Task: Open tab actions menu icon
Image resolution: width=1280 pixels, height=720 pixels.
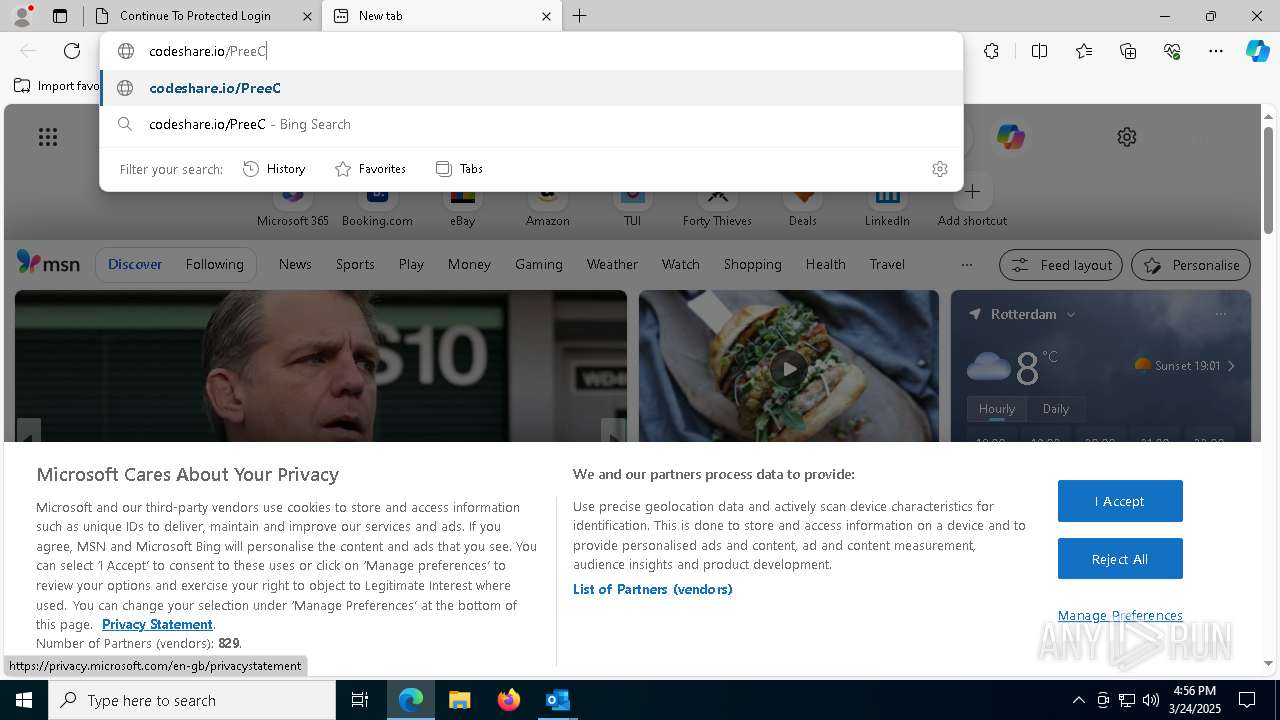Action: (x=60, y=16)
